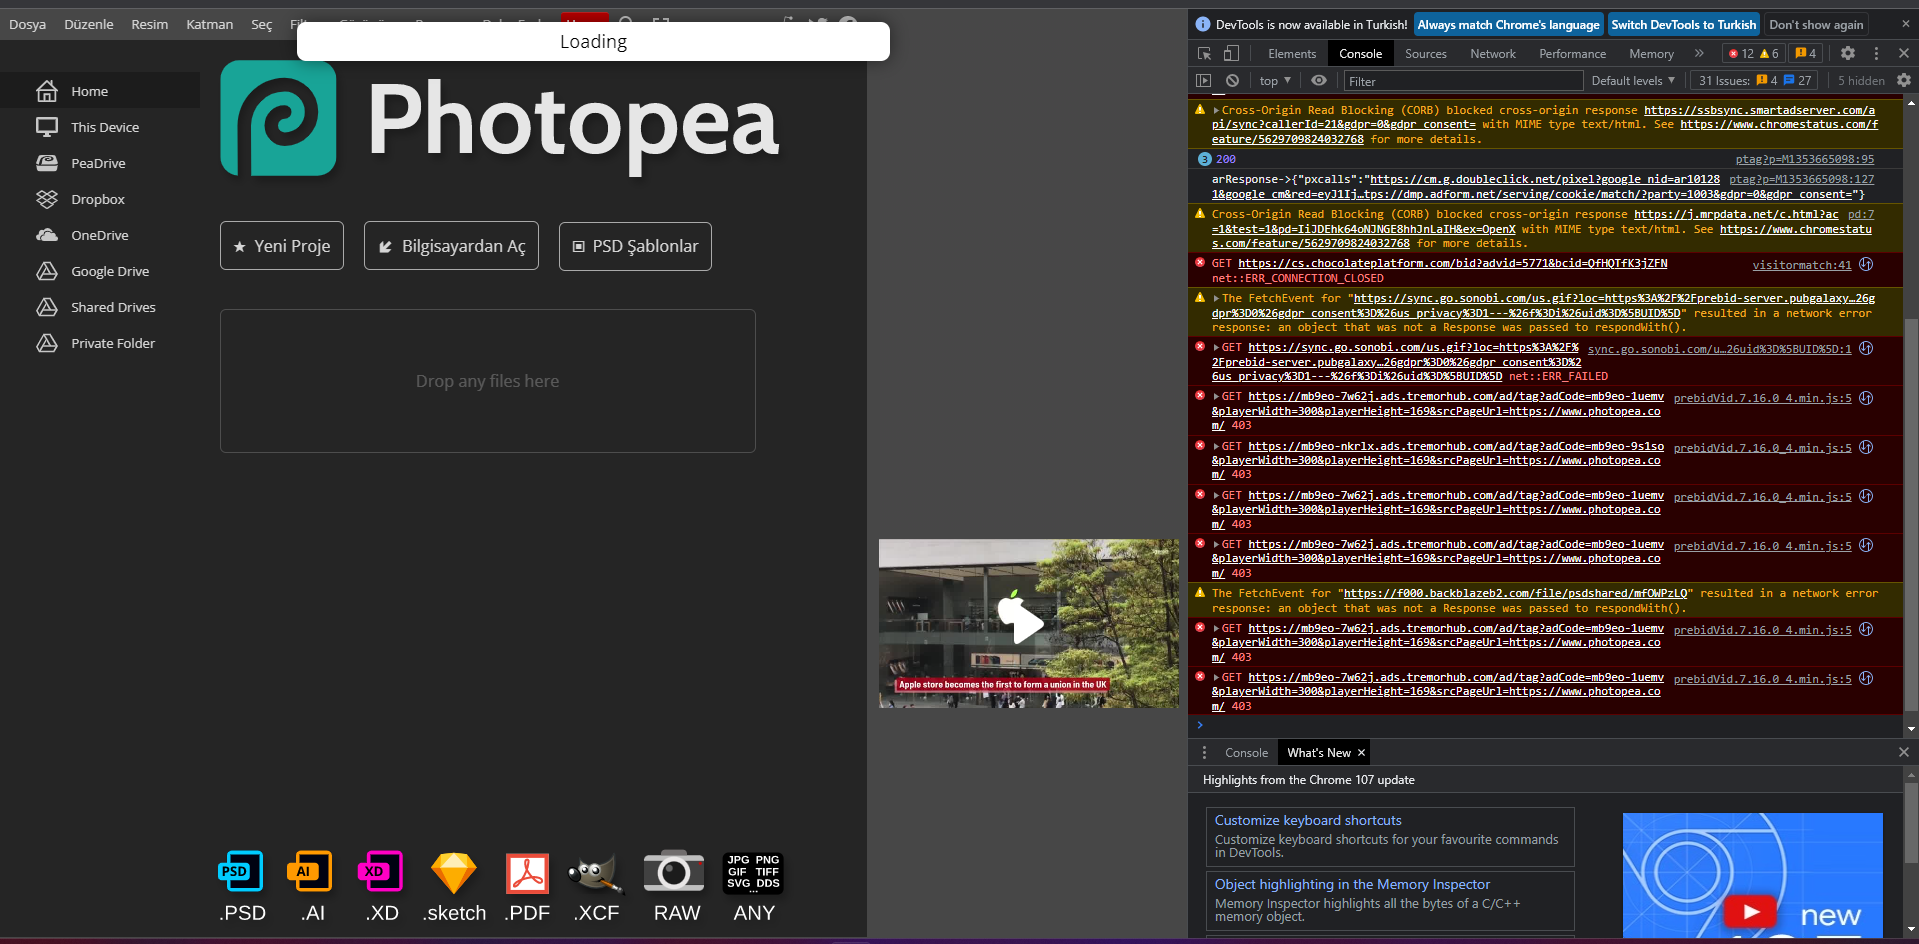Toggle the live expression eye icon
The image size is (1919, 944).
[1319, 81]
